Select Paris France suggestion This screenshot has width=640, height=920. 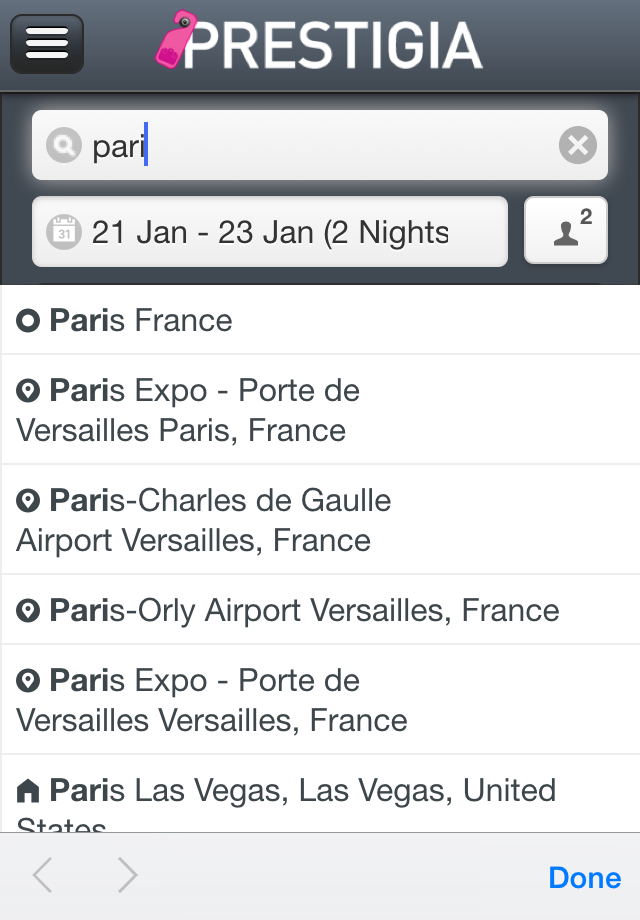tap(320, 320)
